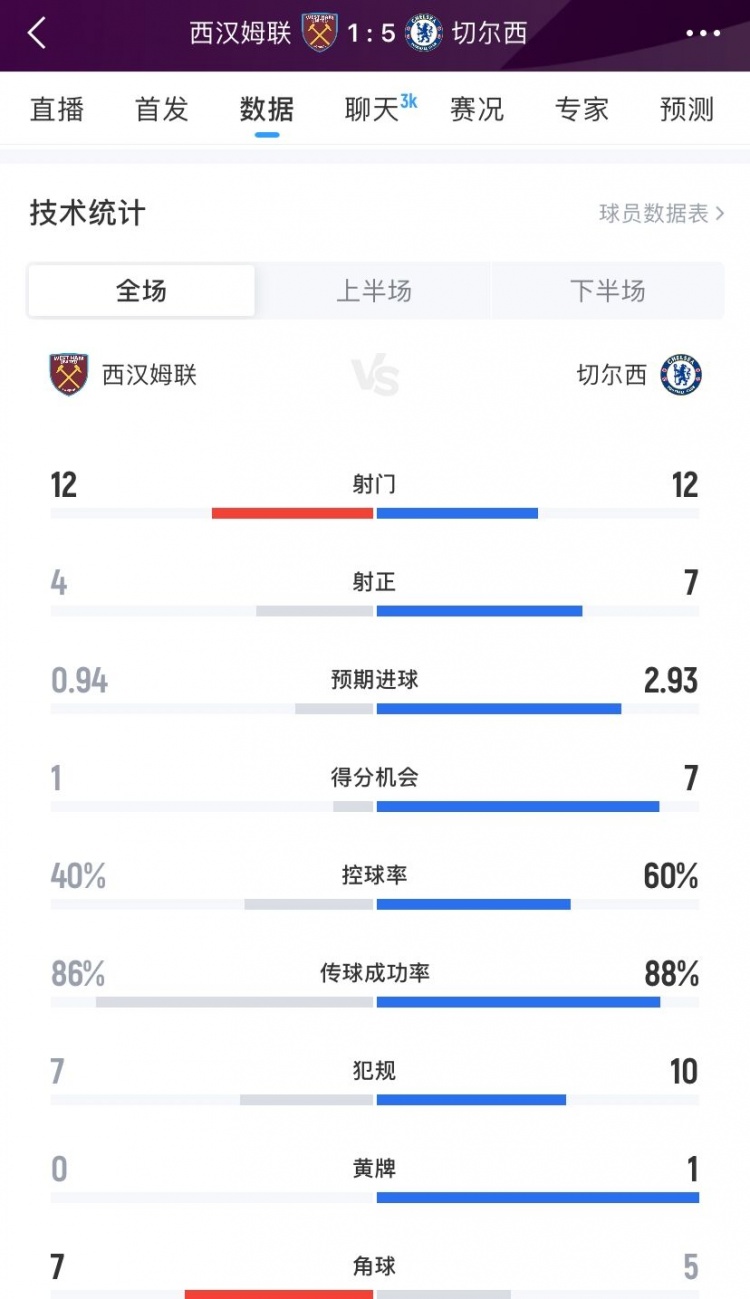Open the 预测 predictions tab
Viewport: 750px width, 1299px height.
684,110
